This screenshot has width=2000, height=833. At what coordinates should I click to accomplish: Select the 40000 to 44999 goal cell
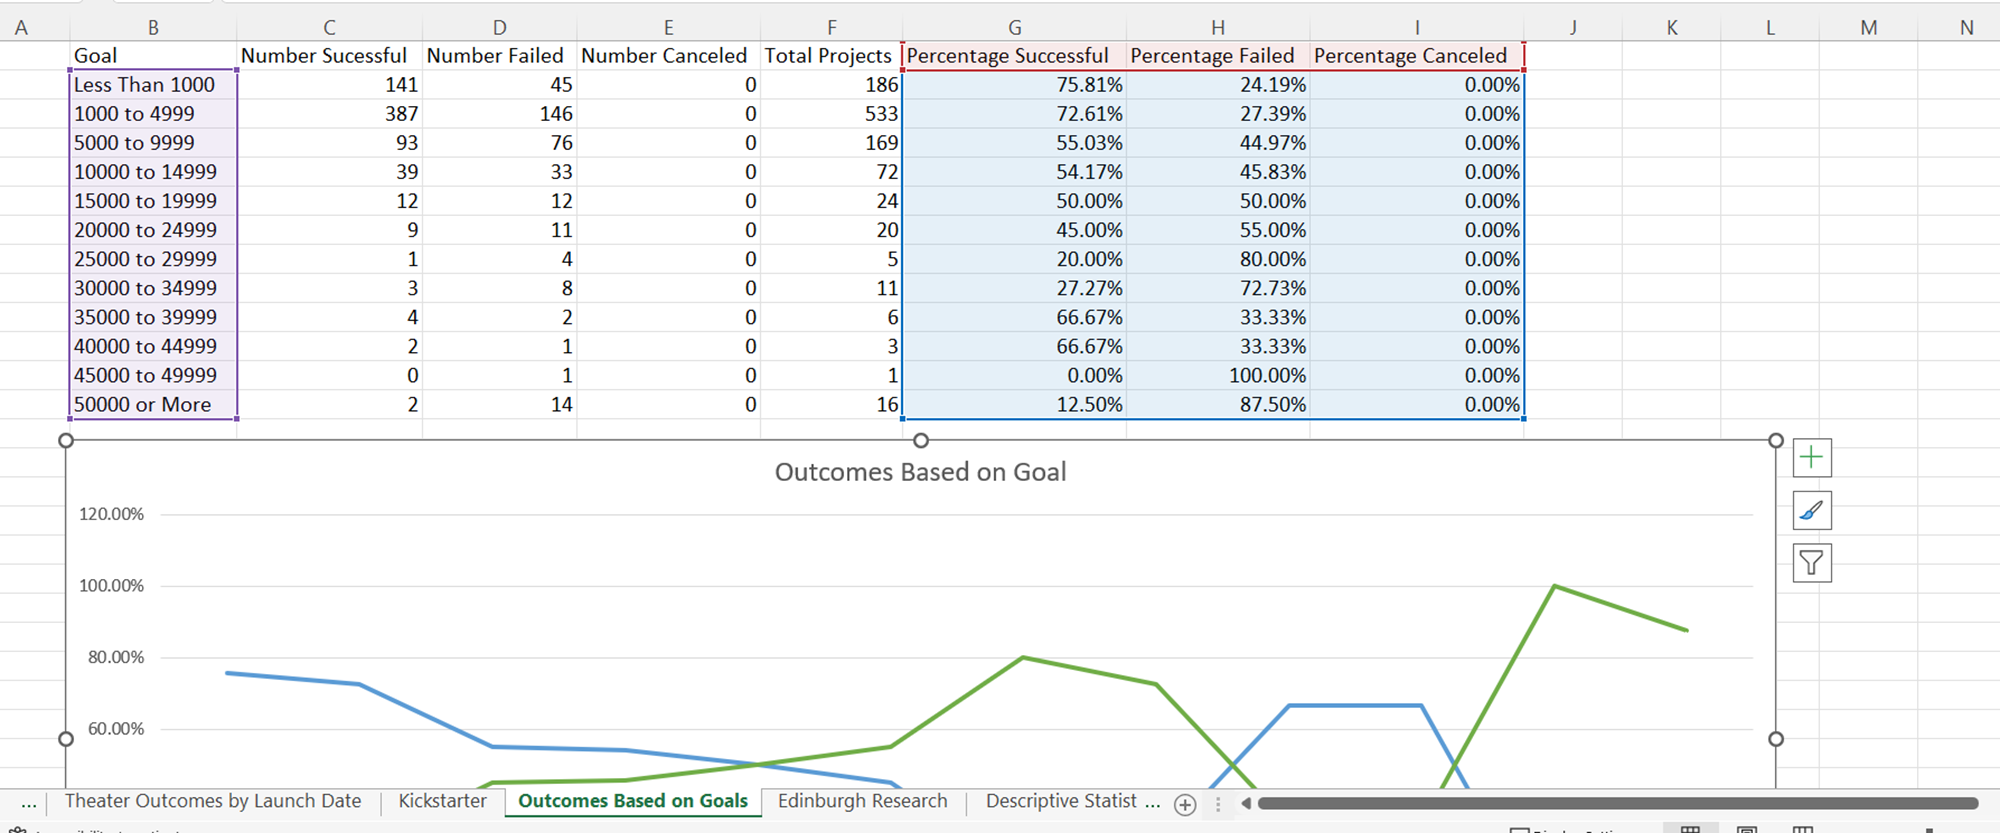point(153,346)
